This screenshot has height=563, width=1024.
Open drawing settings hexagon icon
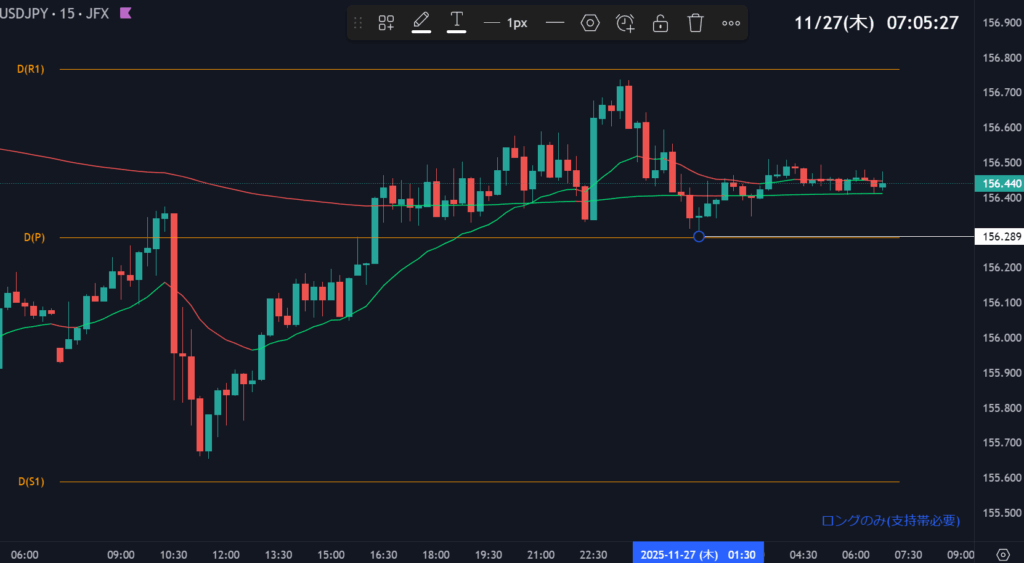[x=590, y=23]
